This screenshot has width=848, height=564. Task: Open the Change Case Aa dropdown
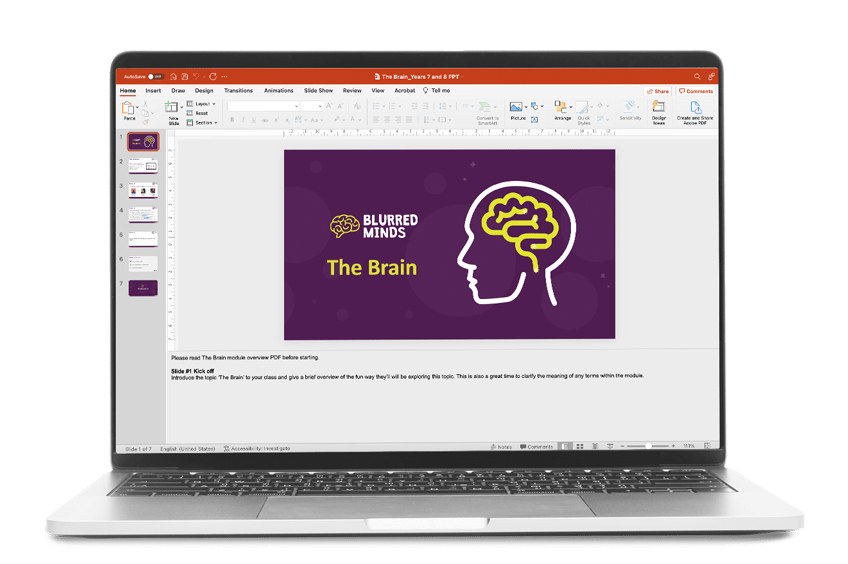pyautogui.click(x=317, y=120)
